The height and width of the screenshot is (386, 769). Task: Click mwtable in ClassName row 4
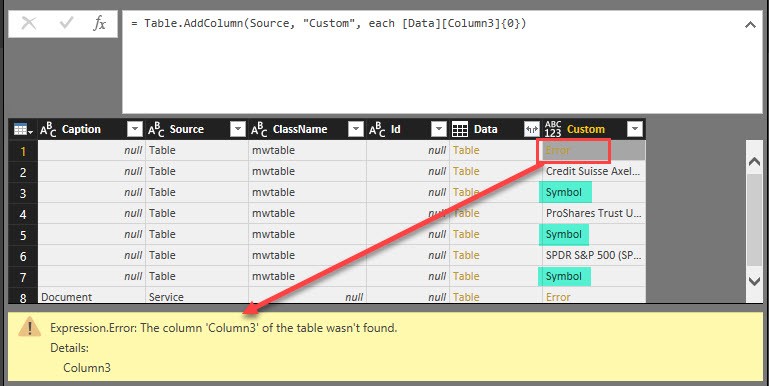pos(273,213)
